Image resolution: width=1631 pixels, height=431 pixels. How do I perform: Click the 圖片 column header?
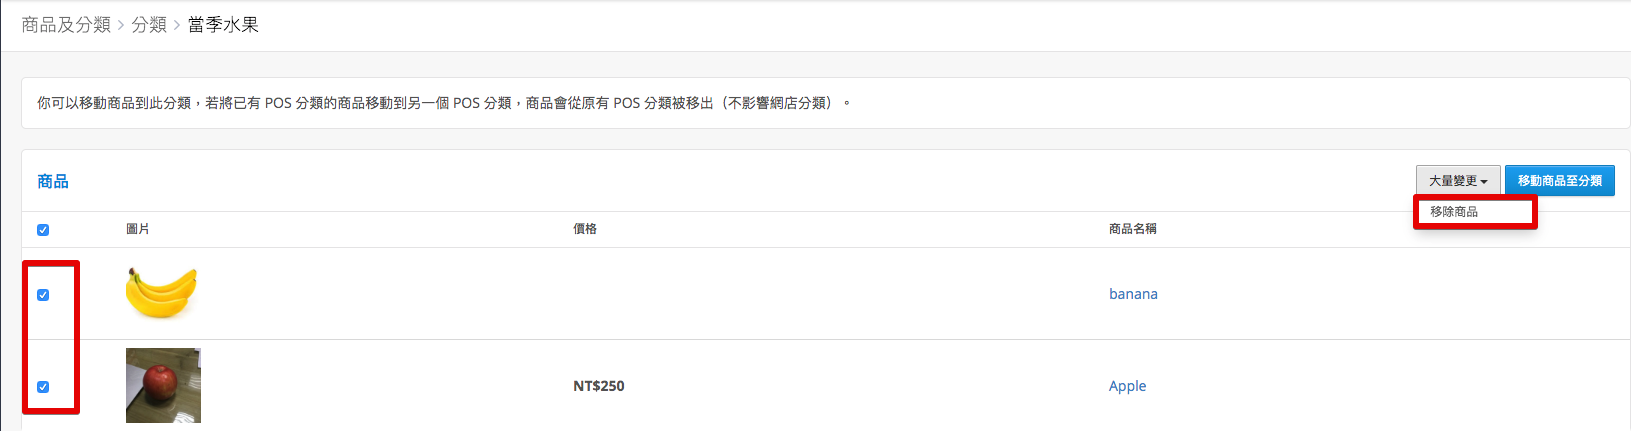coord(138,229)
